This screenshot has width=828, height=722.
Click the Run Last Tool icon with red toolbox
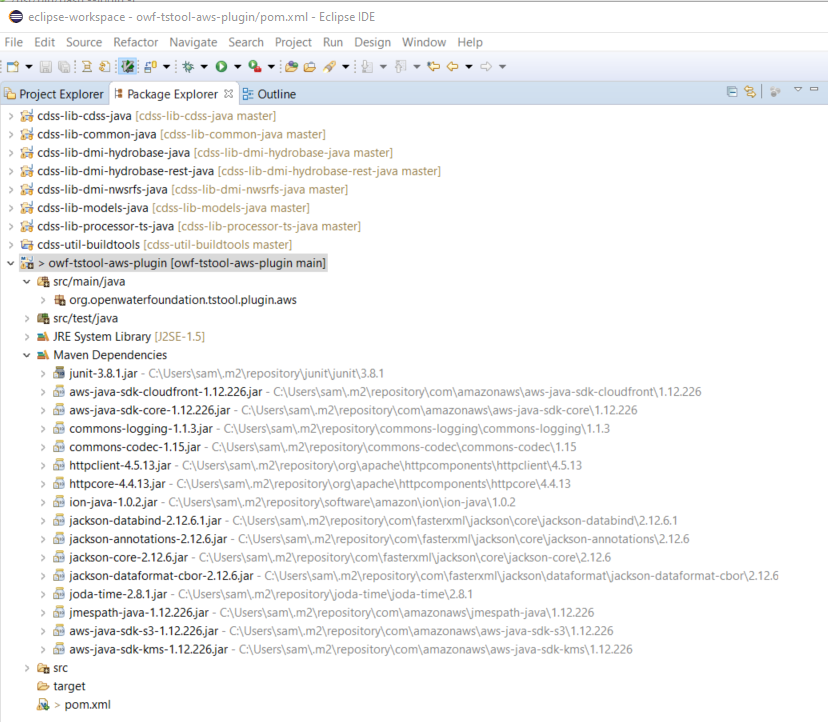(x=255, y=67)
